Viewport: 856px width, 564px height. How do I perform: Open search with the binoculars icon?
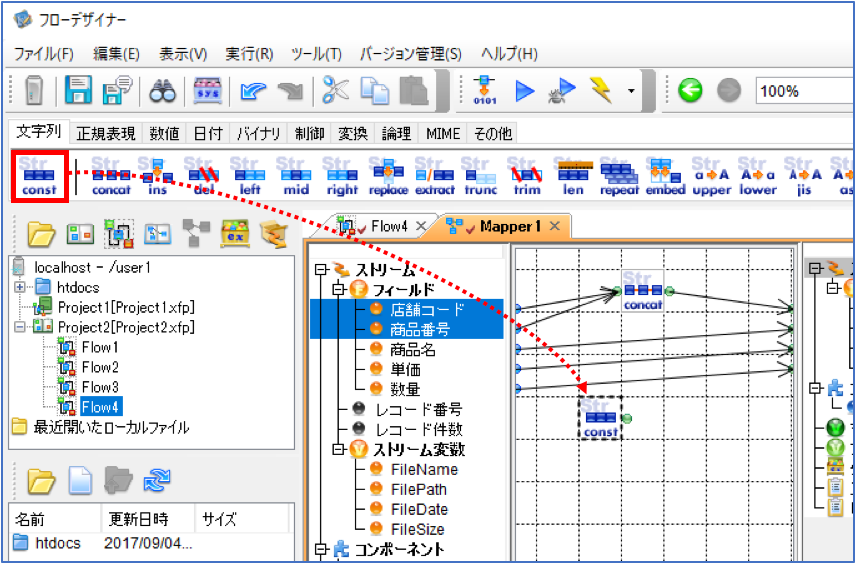[162, 91]
